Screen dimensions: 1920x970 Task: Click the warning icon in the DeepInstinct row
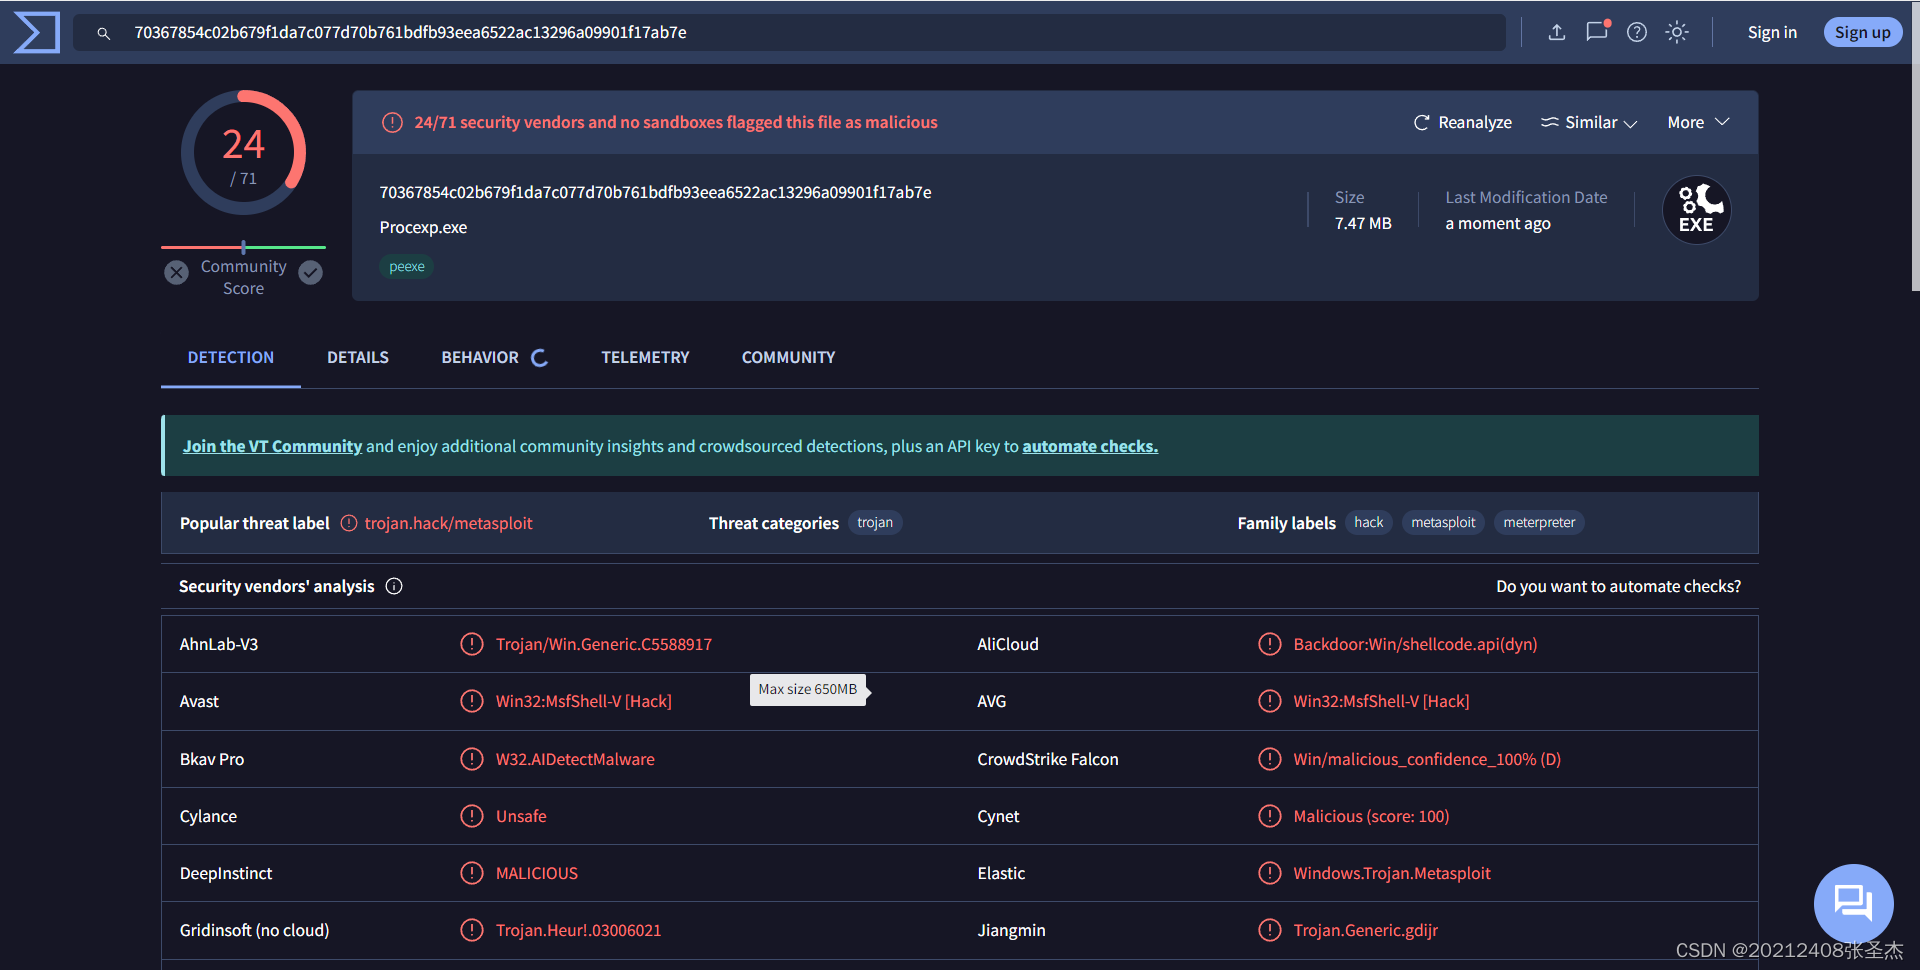[472, 873]
